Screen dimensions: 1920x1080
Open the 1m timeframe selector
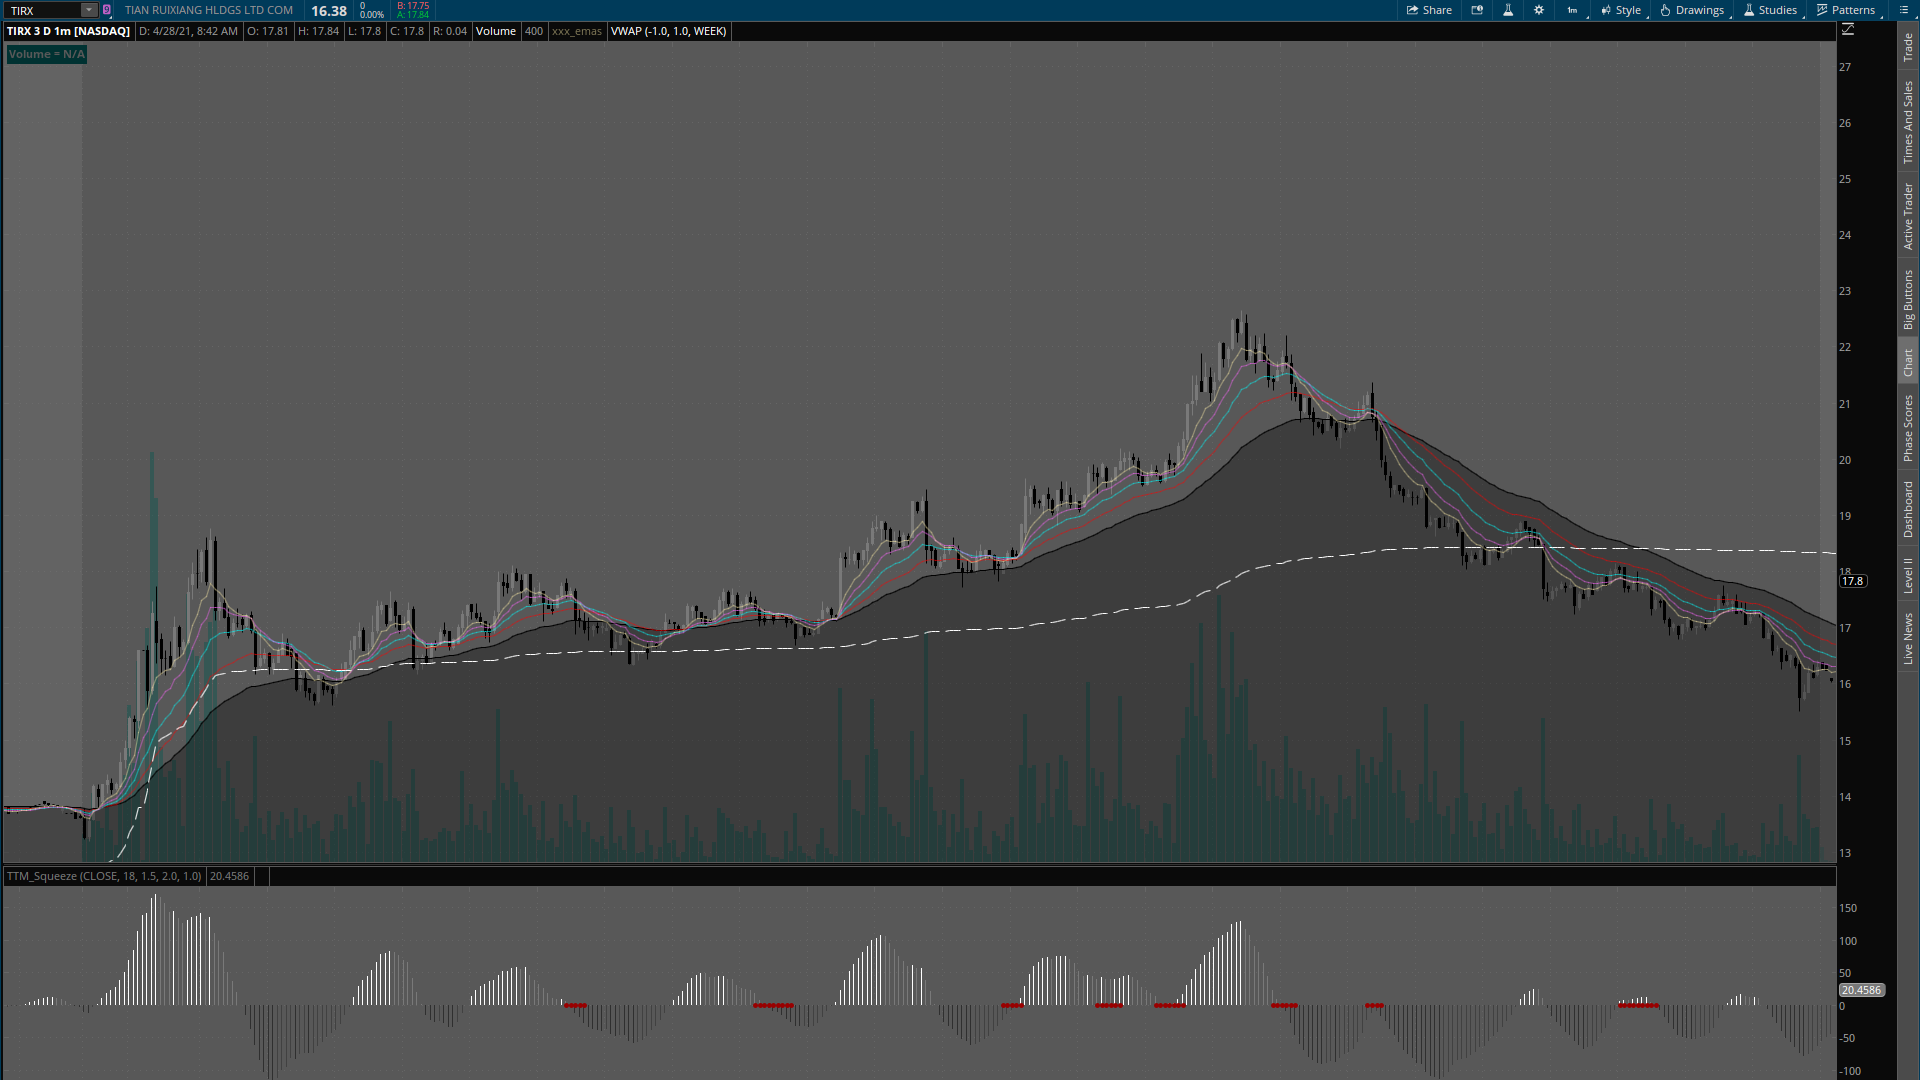(x=1573, y=10)
